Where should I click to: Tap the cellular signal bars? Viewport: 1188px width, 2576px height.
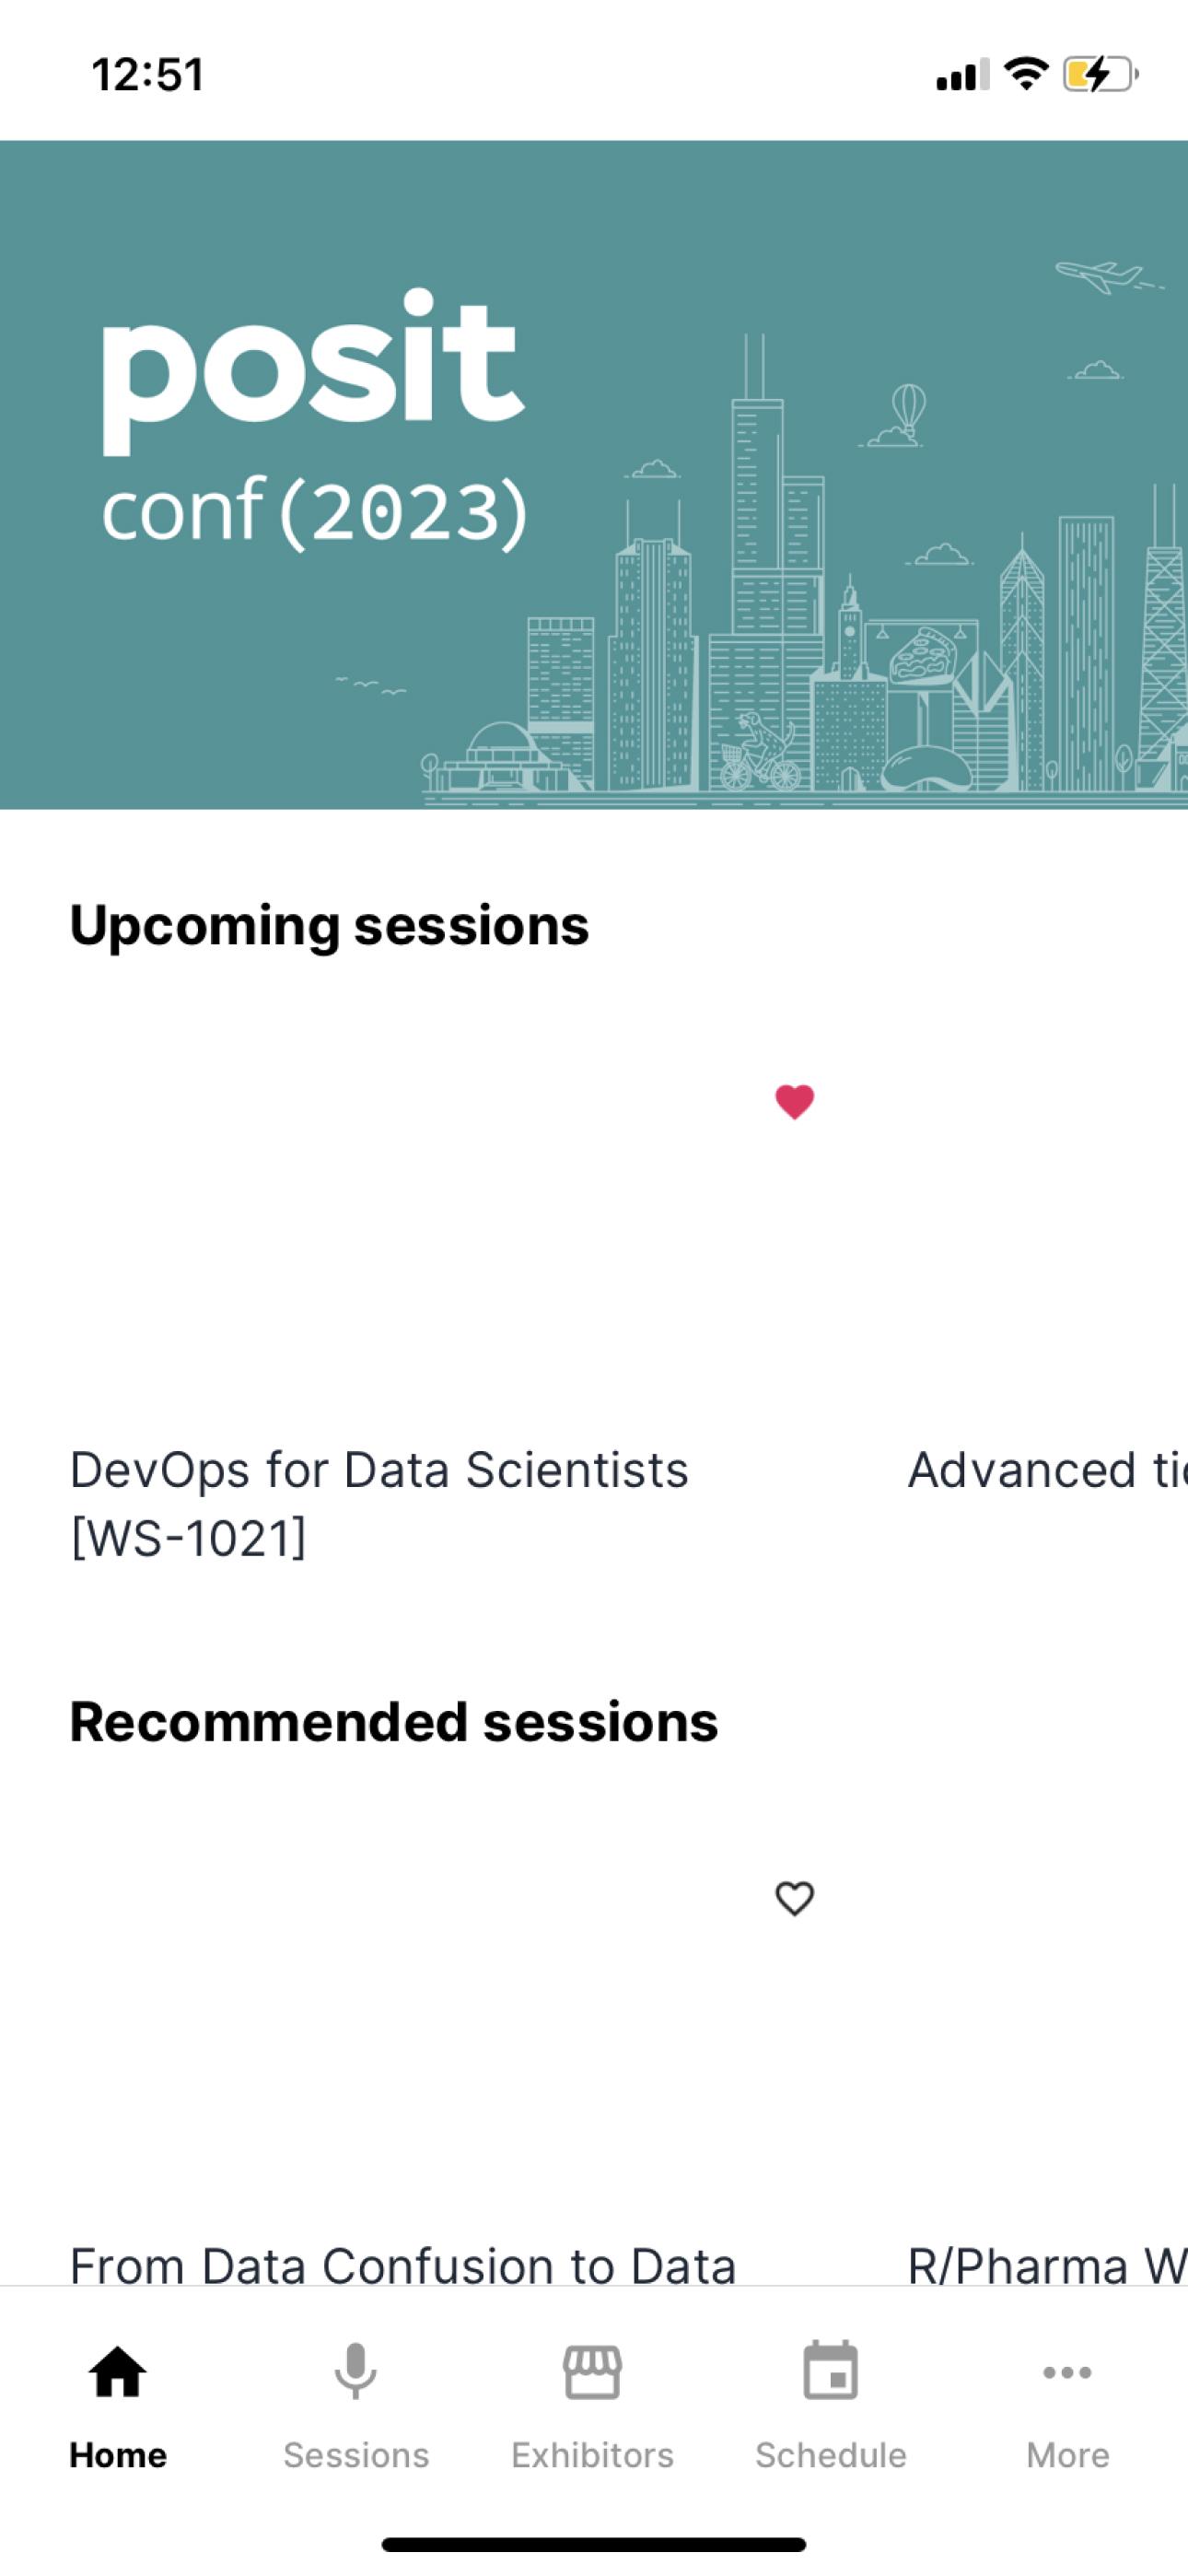pyautogui.click(x=962, y=74)
